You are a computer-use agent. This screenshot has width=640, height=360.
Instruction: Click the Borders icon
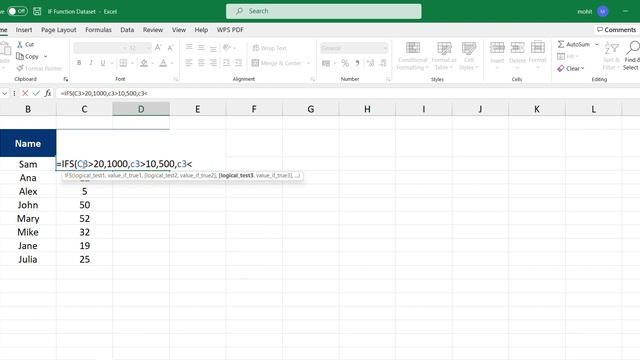[x=123, y=63]
